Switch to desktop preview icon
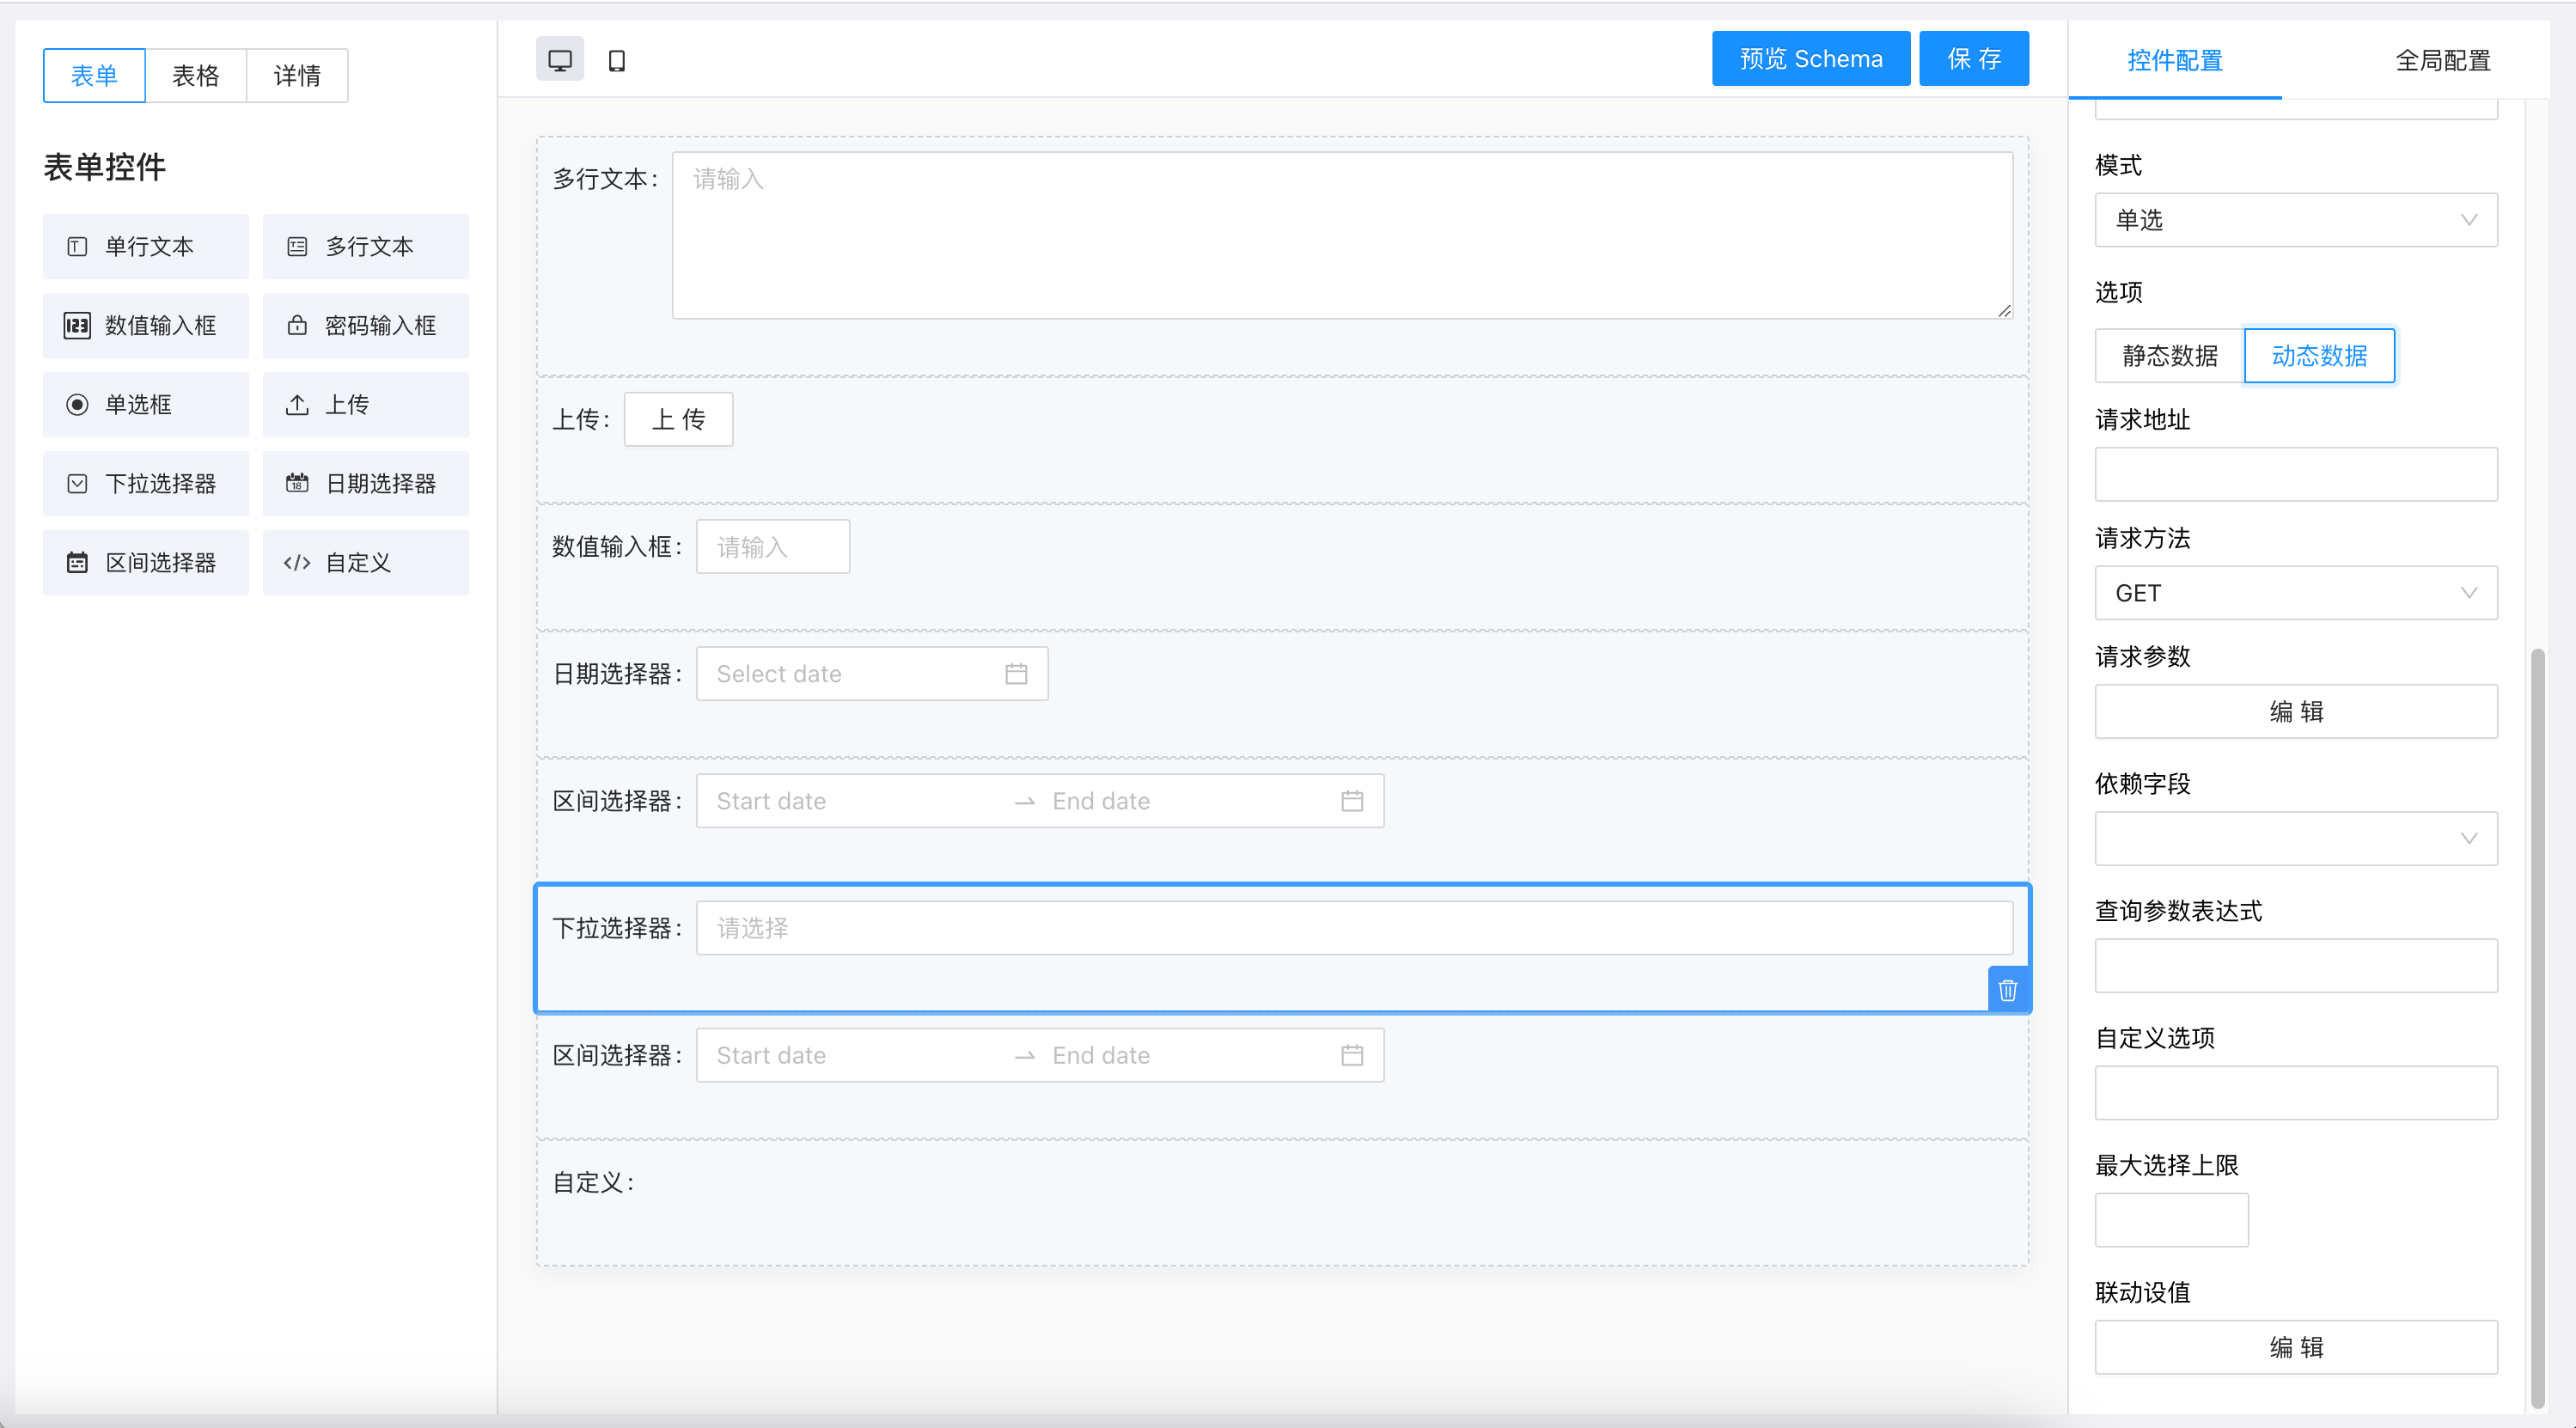Image resolution: width=2576 pixels, height=1428 pixels. pyautogui.click(x=560, y=60)
